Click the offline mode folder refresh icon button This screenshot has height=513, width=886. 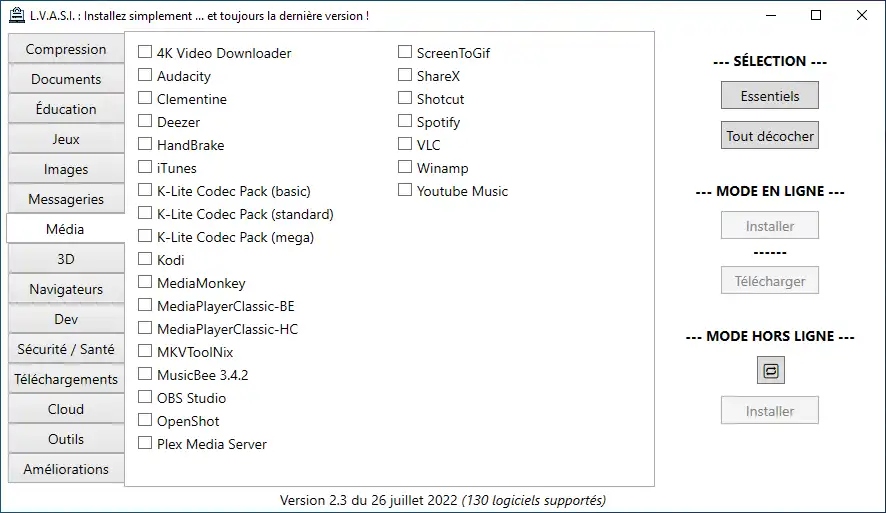coord(771,371)
